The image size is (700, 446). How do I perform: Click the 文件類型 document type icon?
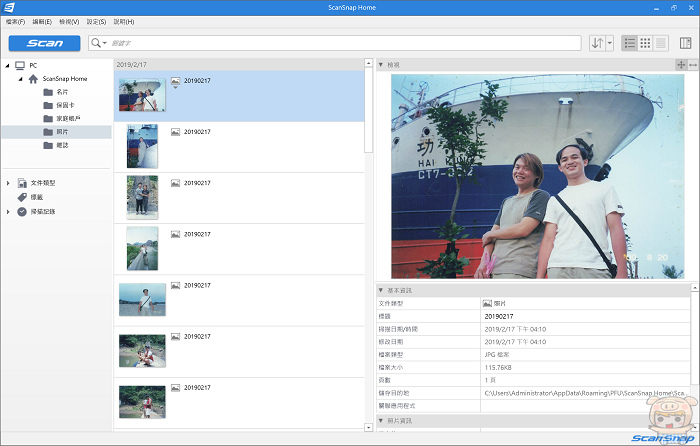pyautogui.click(x=22, y=183)
